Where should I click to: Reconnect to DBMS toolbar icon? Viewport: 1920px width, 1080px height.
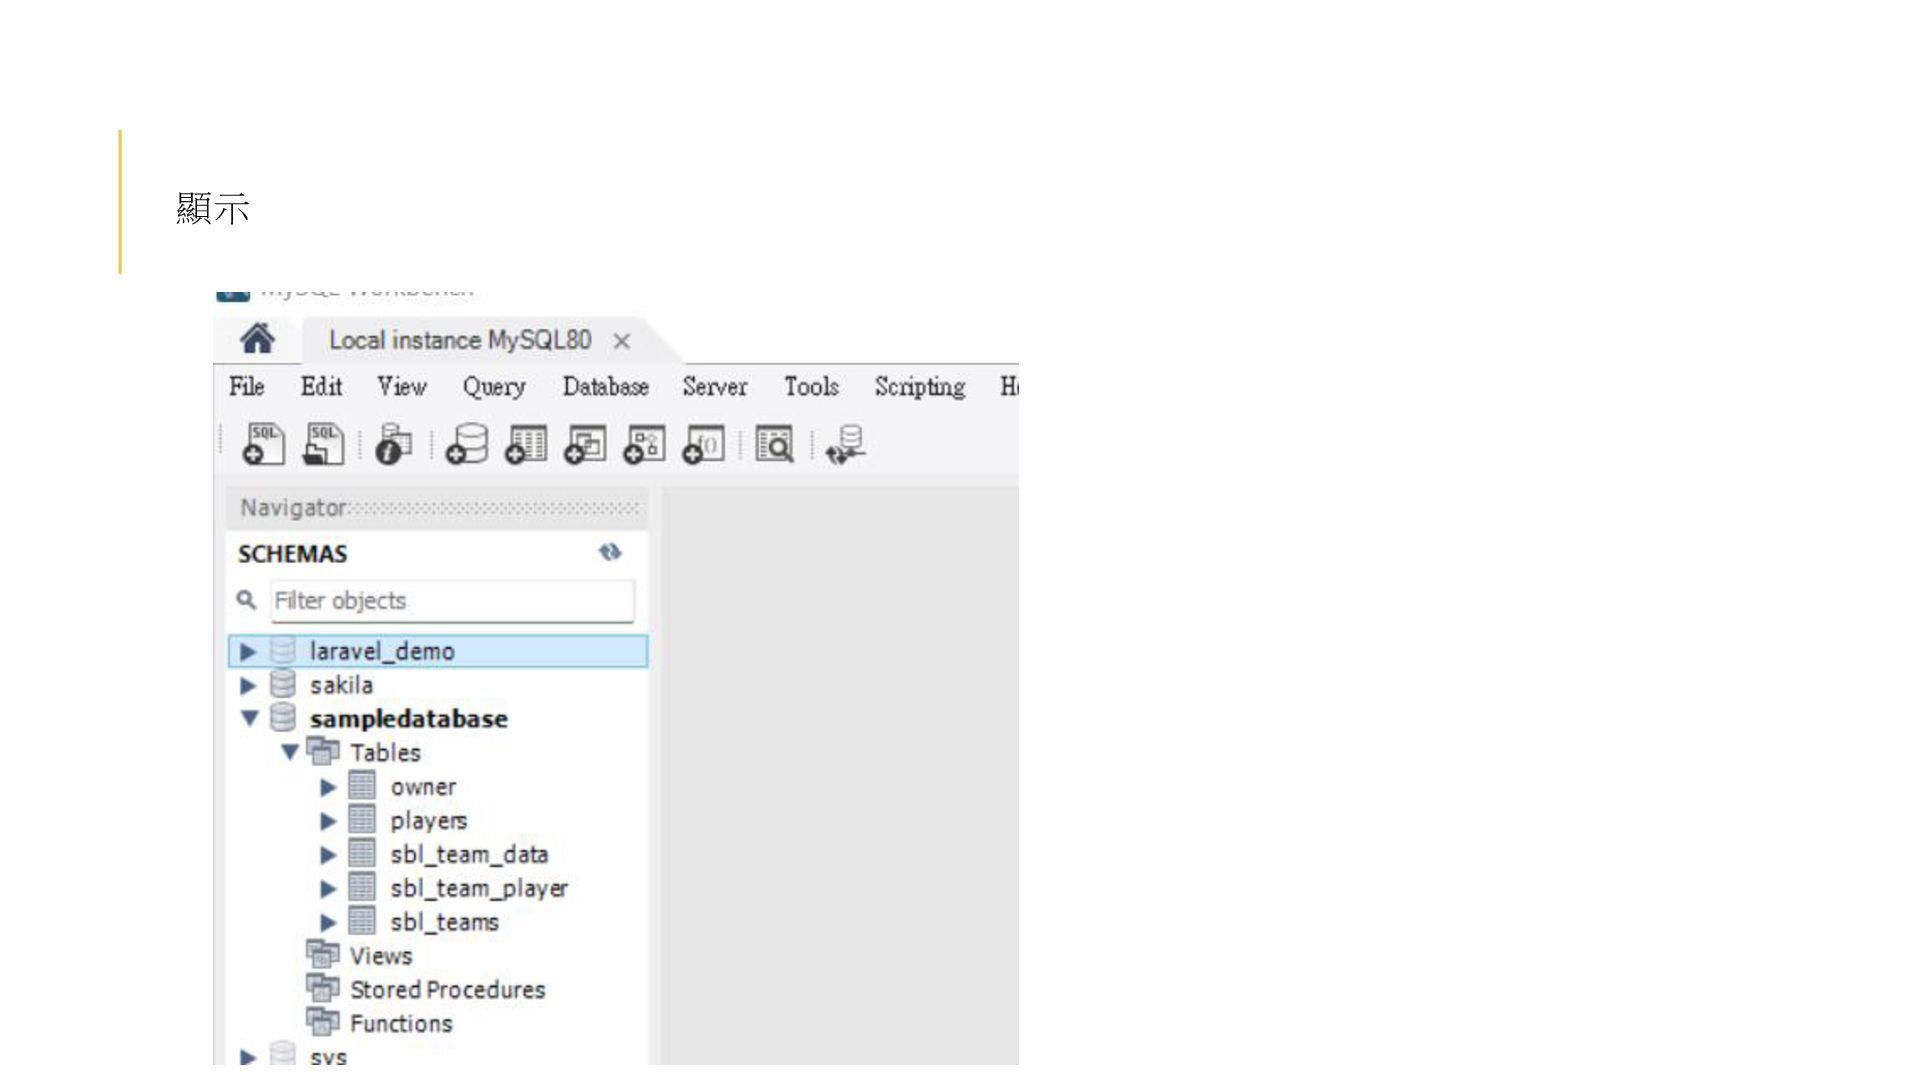pos(845,444)
